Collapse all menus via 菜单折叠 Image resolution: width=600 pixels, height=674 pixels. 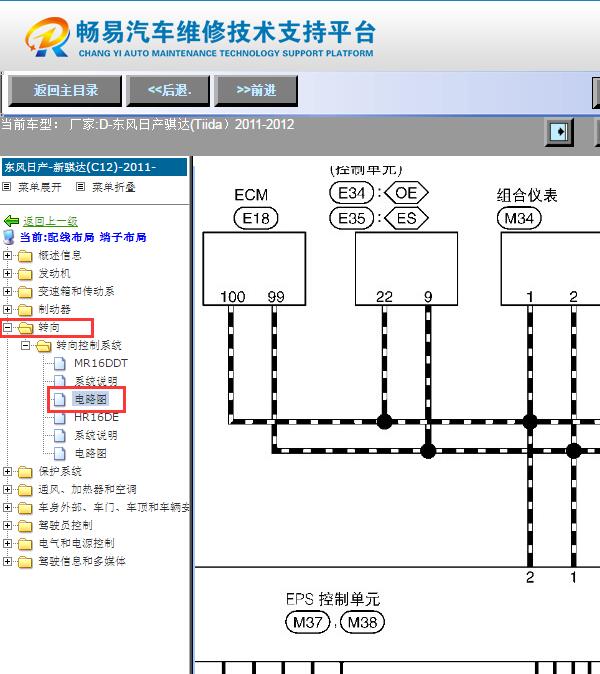(x=114, y=187)
